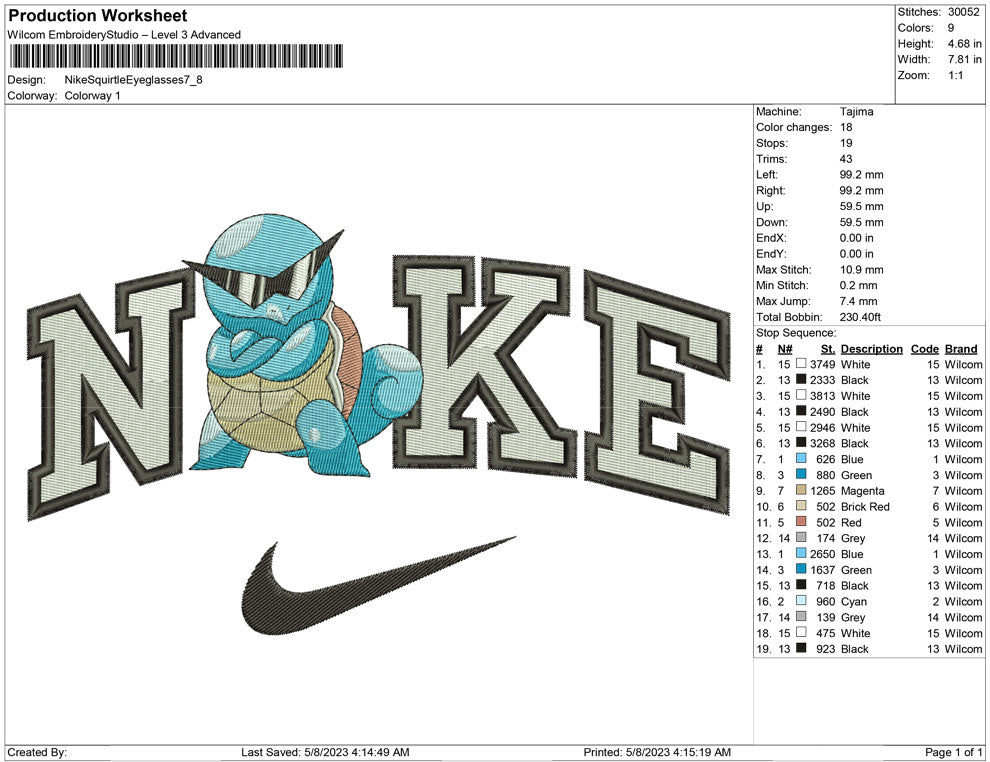
Task: Select the "EndX:" label
Action: tap(771, 238)
